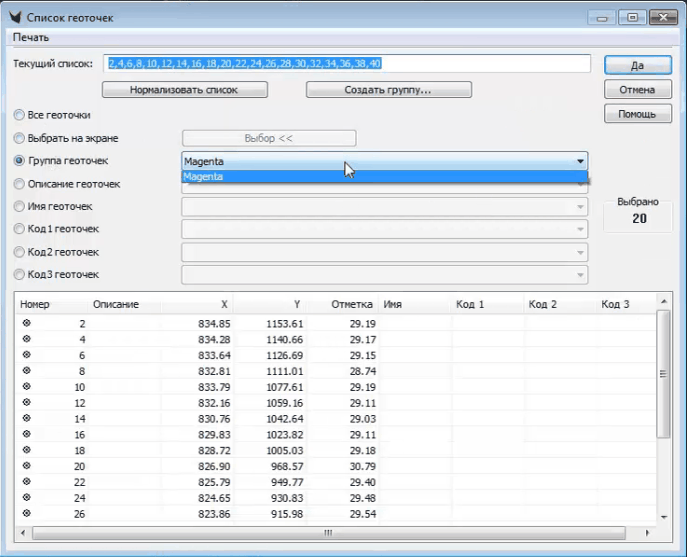Screen dimensions: 687x557
Task: Click the geopoint icon in row 22
Action: click(x=27, y=482)
